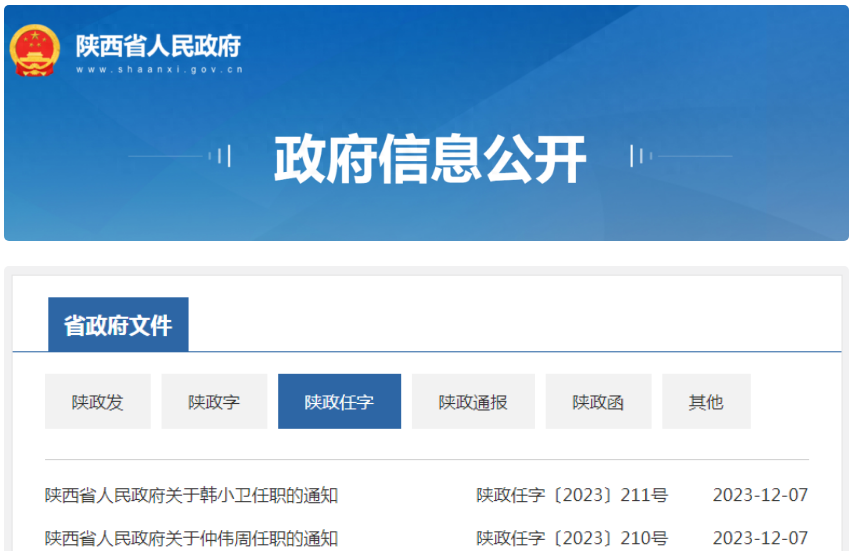Open the 韩小卫任职的通知 document
The height and width of the screenshot is (551, 852).
(x=191, y=495)
